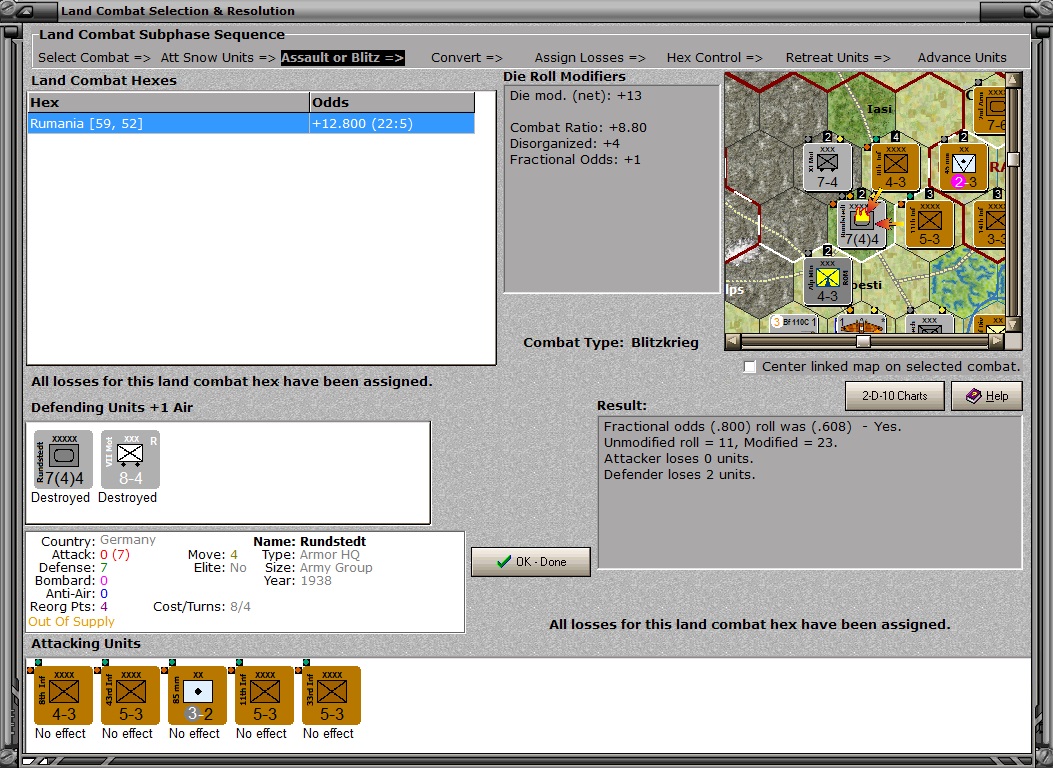Click the 2-3 paratroop unit on map

pyautogui.click(x=964, y=166)
